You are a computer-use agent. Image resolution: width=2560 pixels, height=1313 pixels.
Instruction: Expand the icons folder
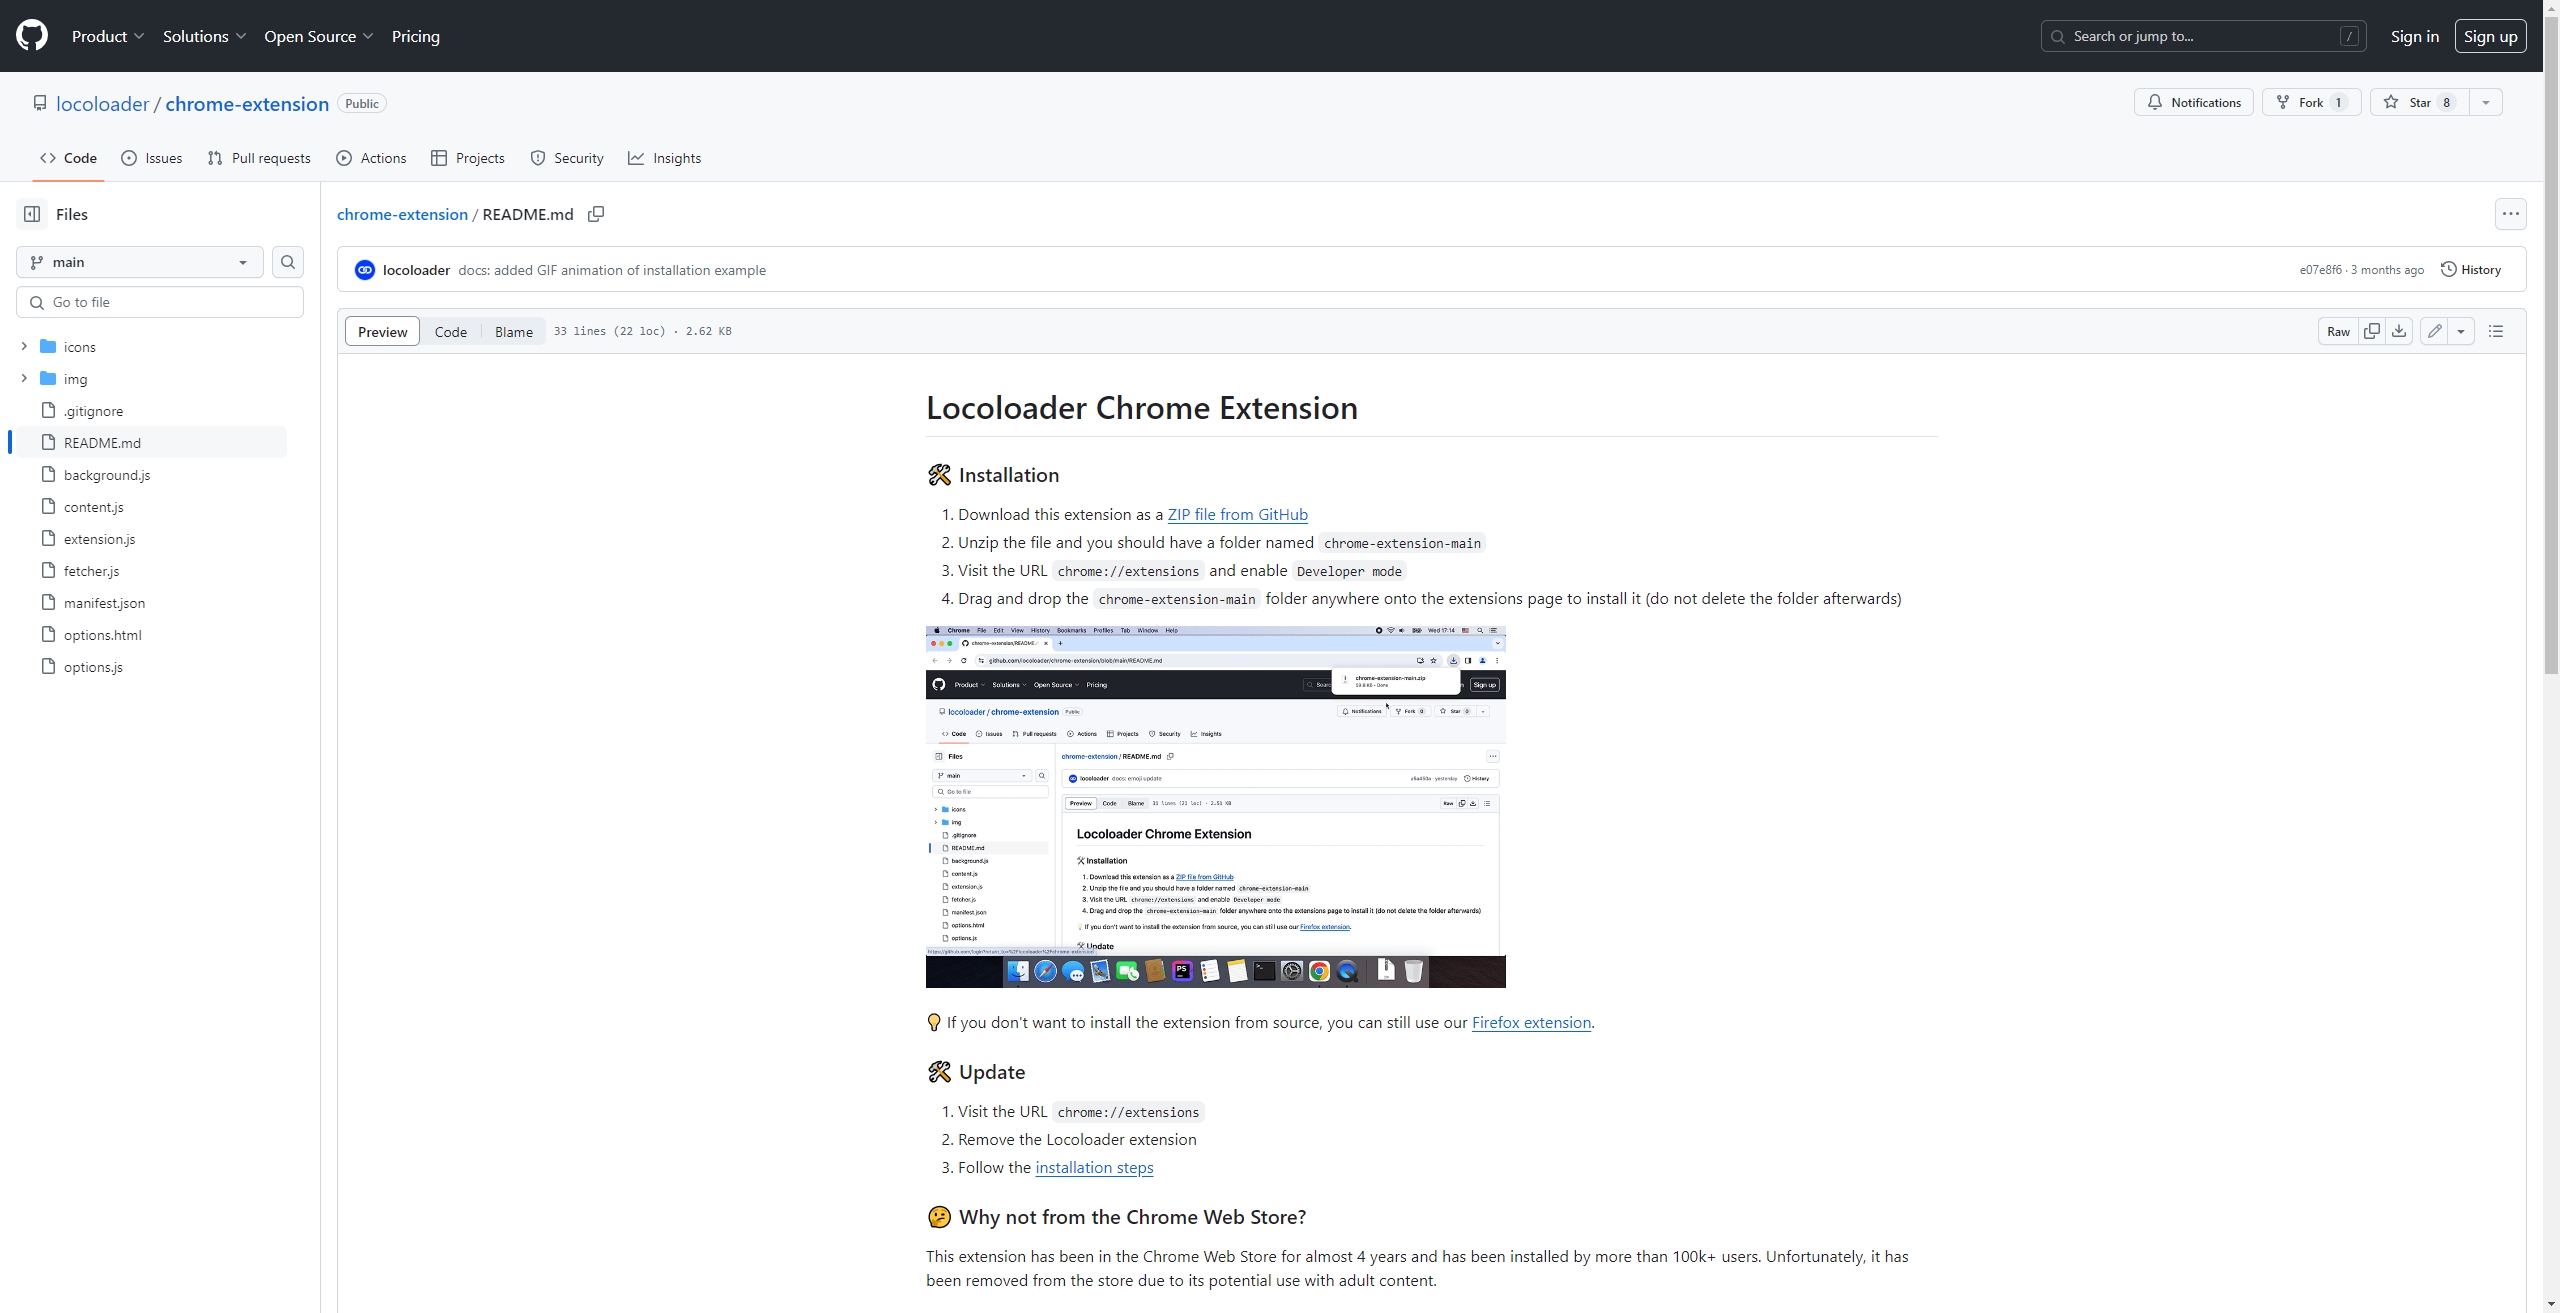coord(24,347)
